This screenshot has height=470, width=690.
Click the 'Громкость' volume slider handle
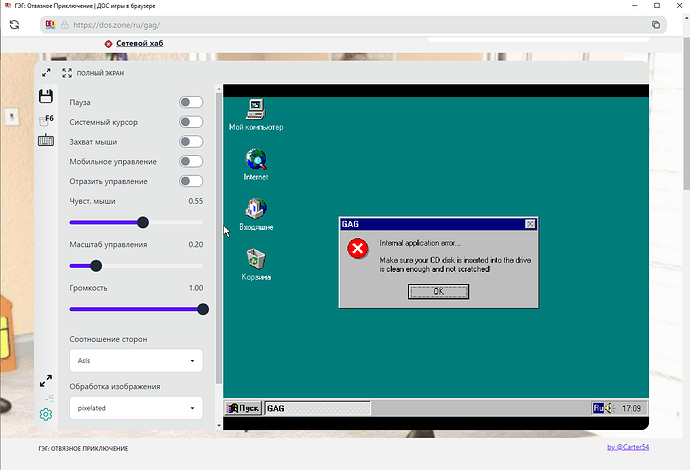(203, 309)
